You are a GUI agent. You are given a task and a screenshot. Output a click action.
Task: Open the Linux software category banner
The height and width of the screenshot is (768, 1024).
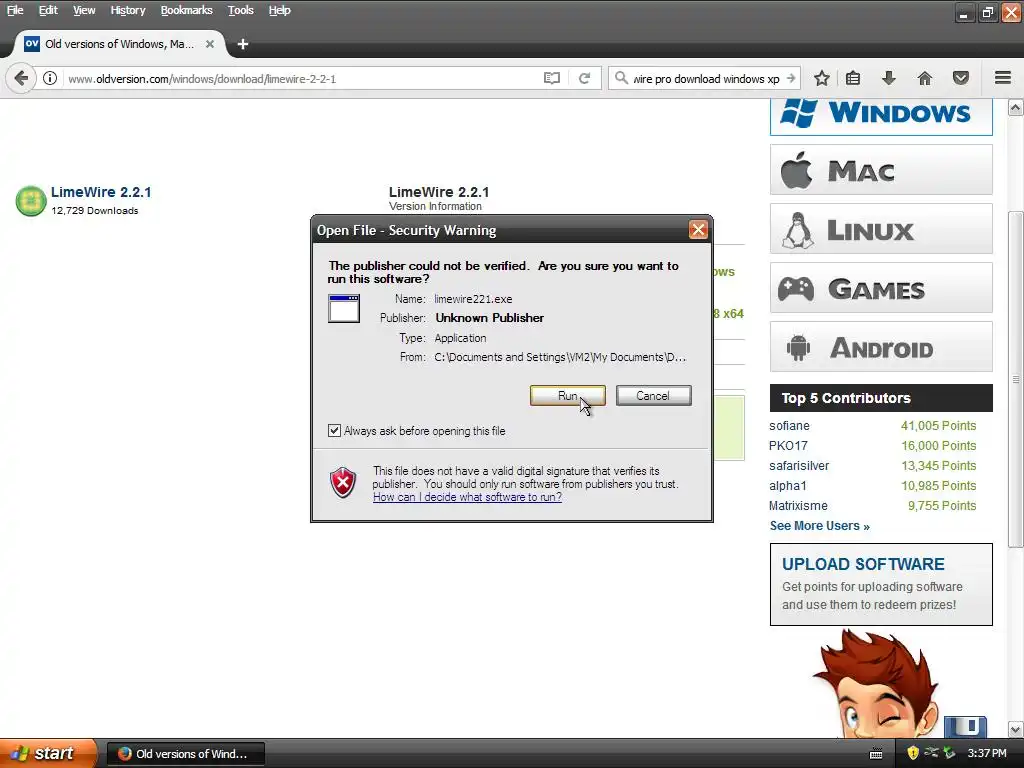(x=881, y=229)
